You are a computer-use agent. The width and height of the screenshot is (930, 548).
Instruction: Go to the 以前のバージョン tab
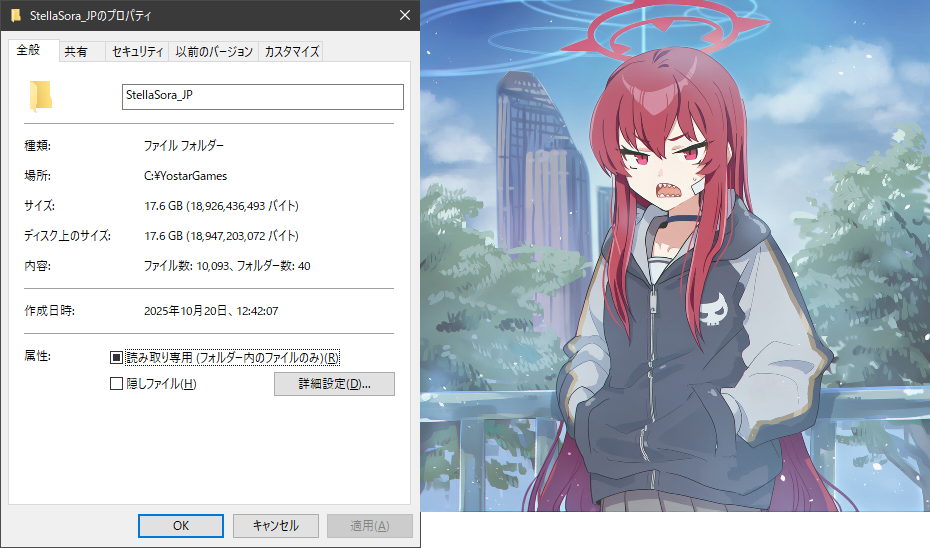[214, 52]
